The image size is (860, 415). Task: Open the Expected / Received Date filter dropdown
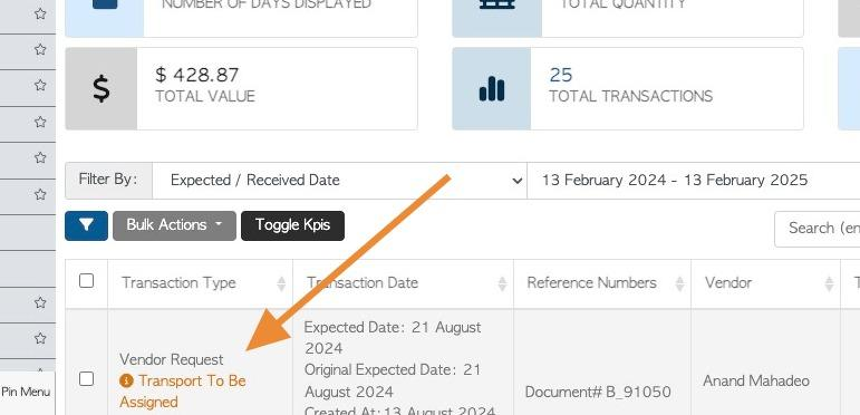tap(340, 180)
